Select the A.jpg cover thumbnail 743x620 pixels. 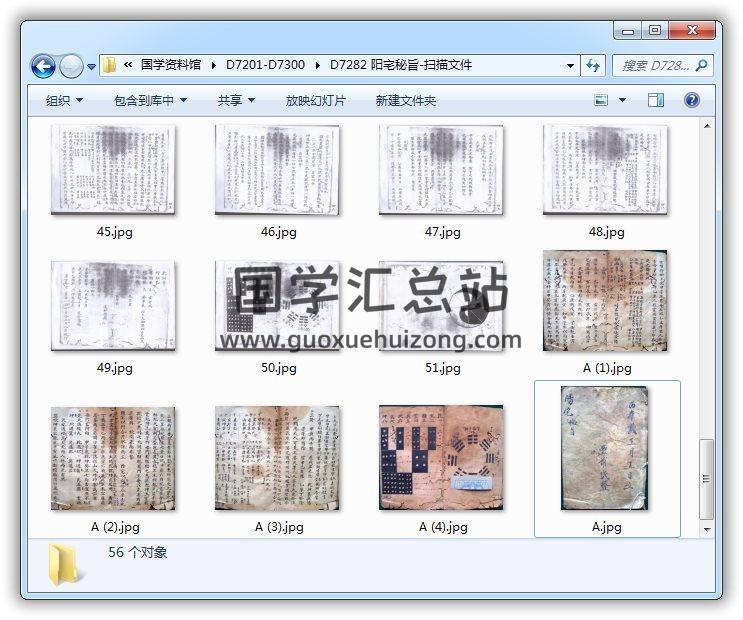click(x=605, y=448)
